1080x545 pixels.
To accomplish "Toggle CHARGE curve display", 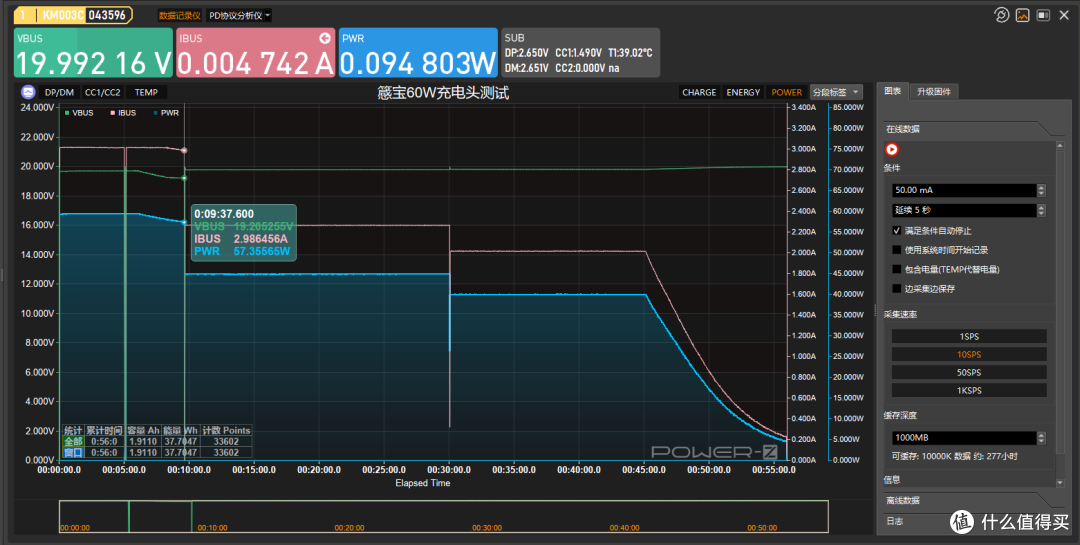I will [x=699, y=92].
